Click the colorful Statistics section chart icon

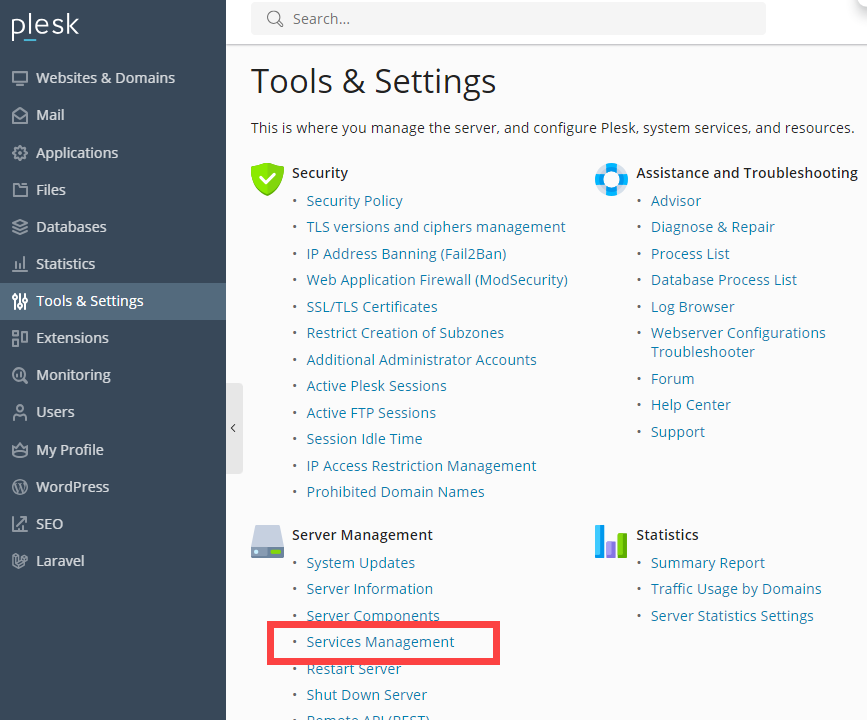pyautogui.click(x=611, y=541)
